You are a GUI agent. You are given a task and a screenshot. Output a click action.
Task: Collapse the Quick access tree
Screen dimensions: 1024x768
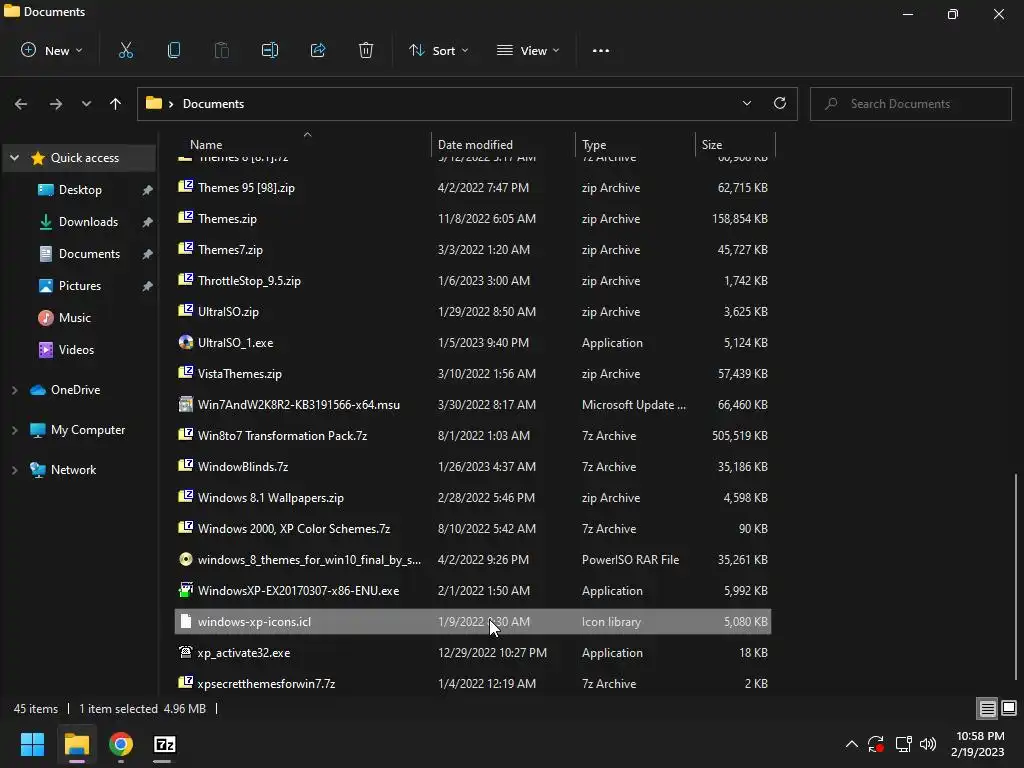(14, 157)
